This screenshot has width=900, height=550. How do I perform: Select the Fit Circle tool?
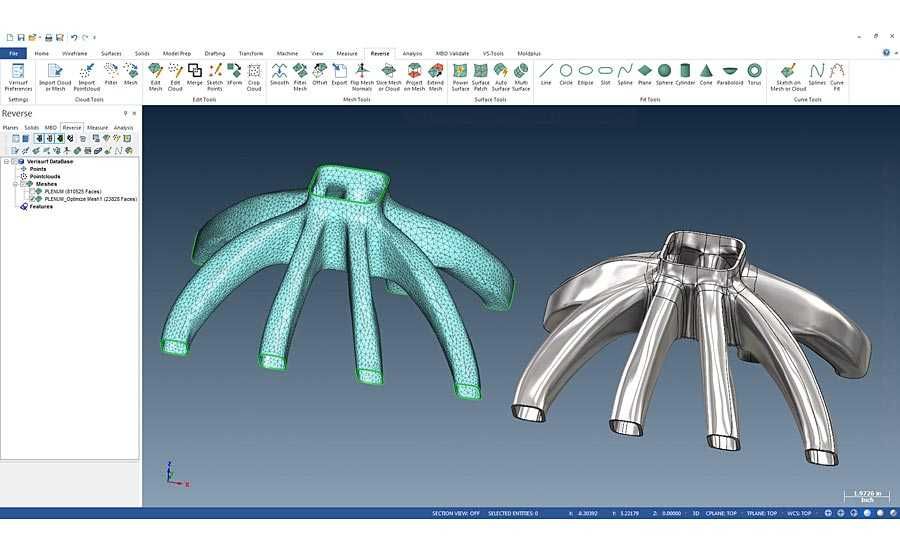click(566, 75)
